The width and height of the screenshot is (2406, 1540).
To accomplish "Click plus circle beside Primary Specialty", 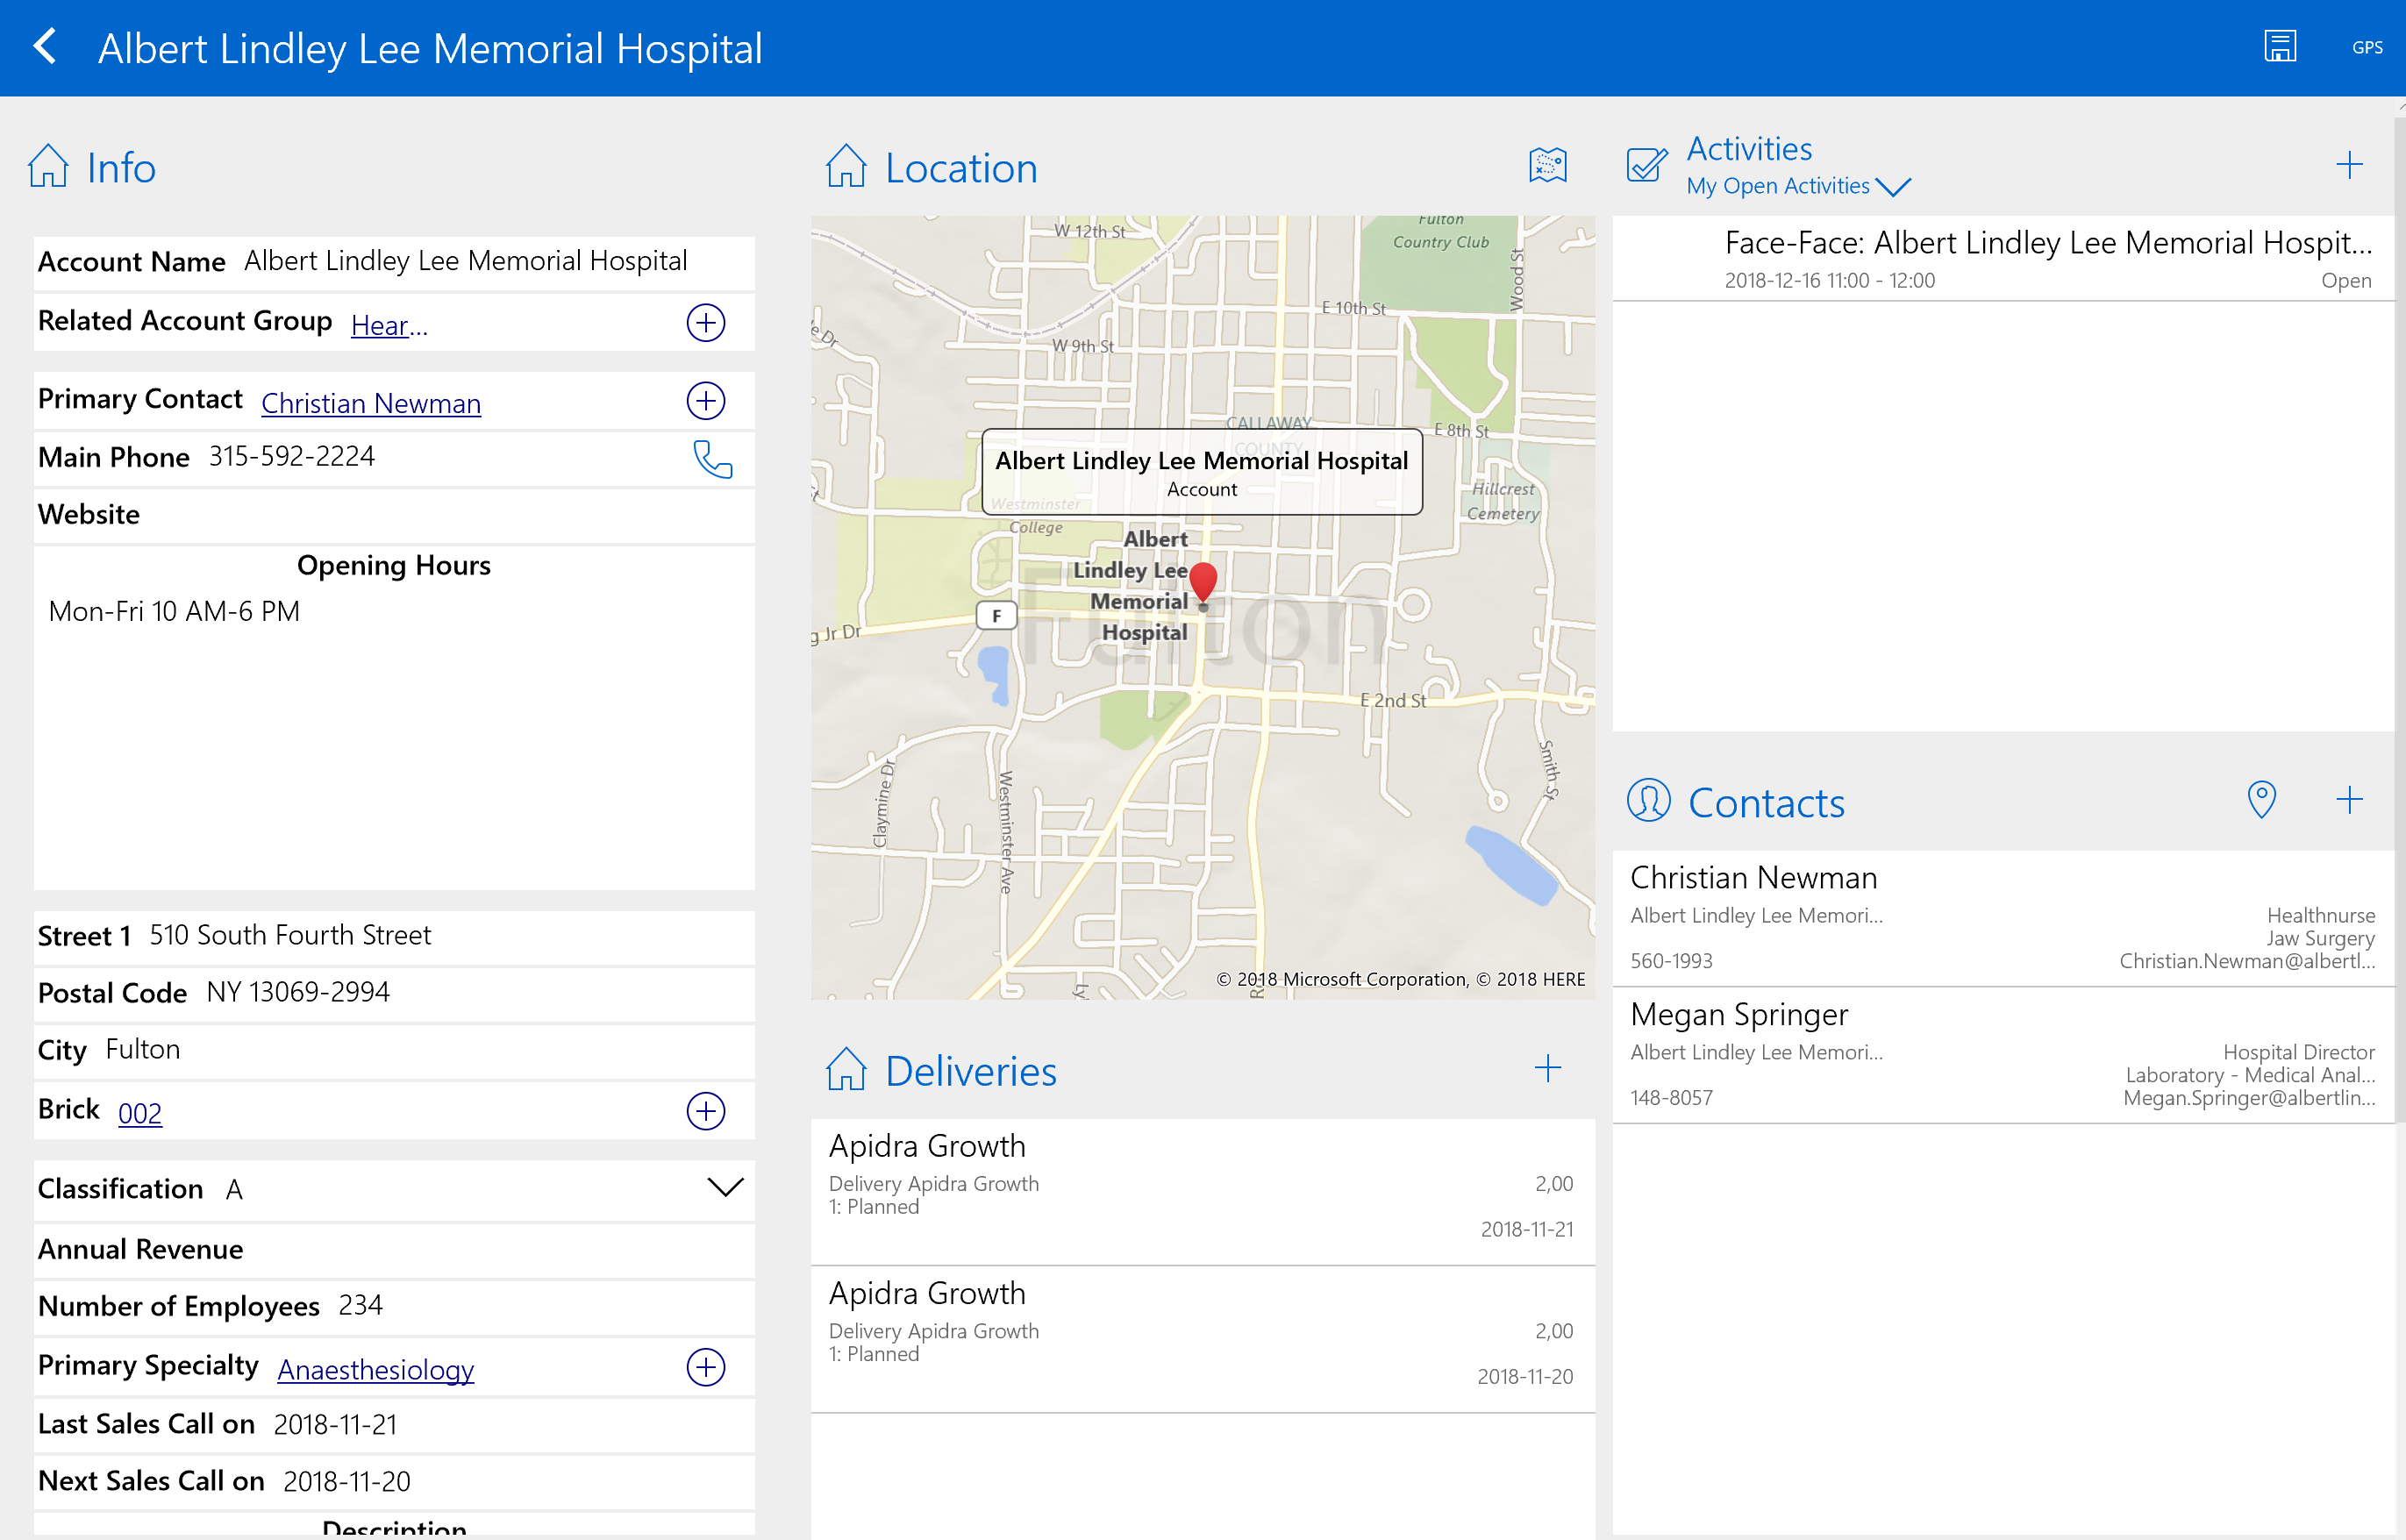I will (x=706, y=1367).
